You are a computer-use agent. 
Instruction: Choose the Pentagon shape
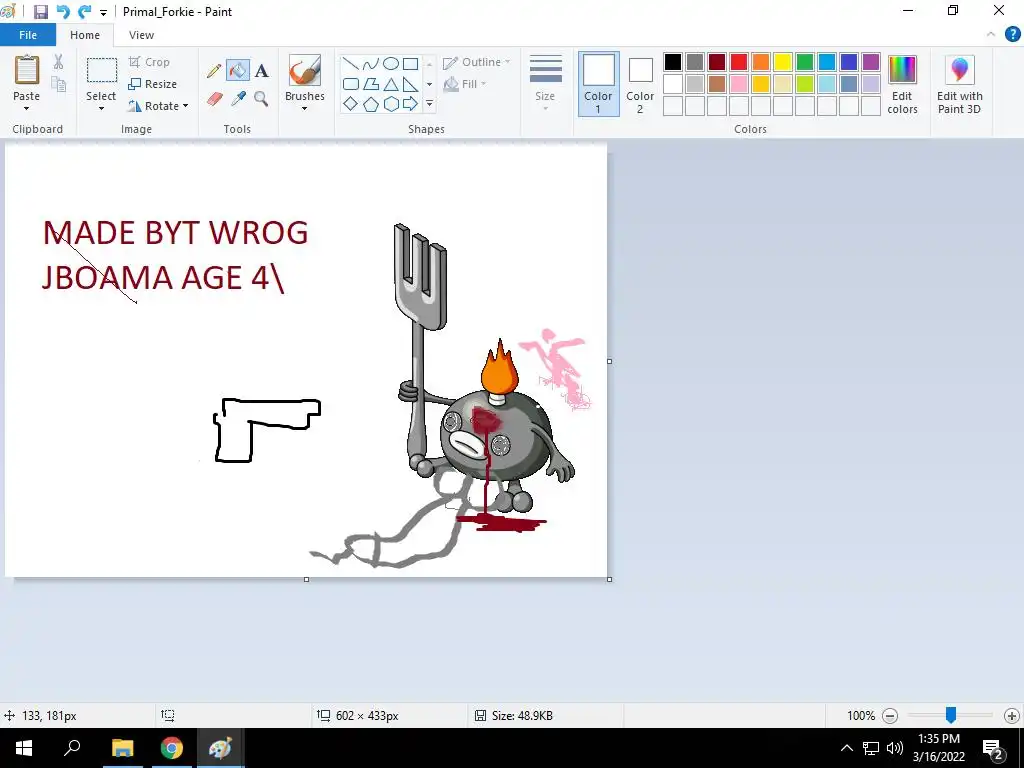coord(371,104)
